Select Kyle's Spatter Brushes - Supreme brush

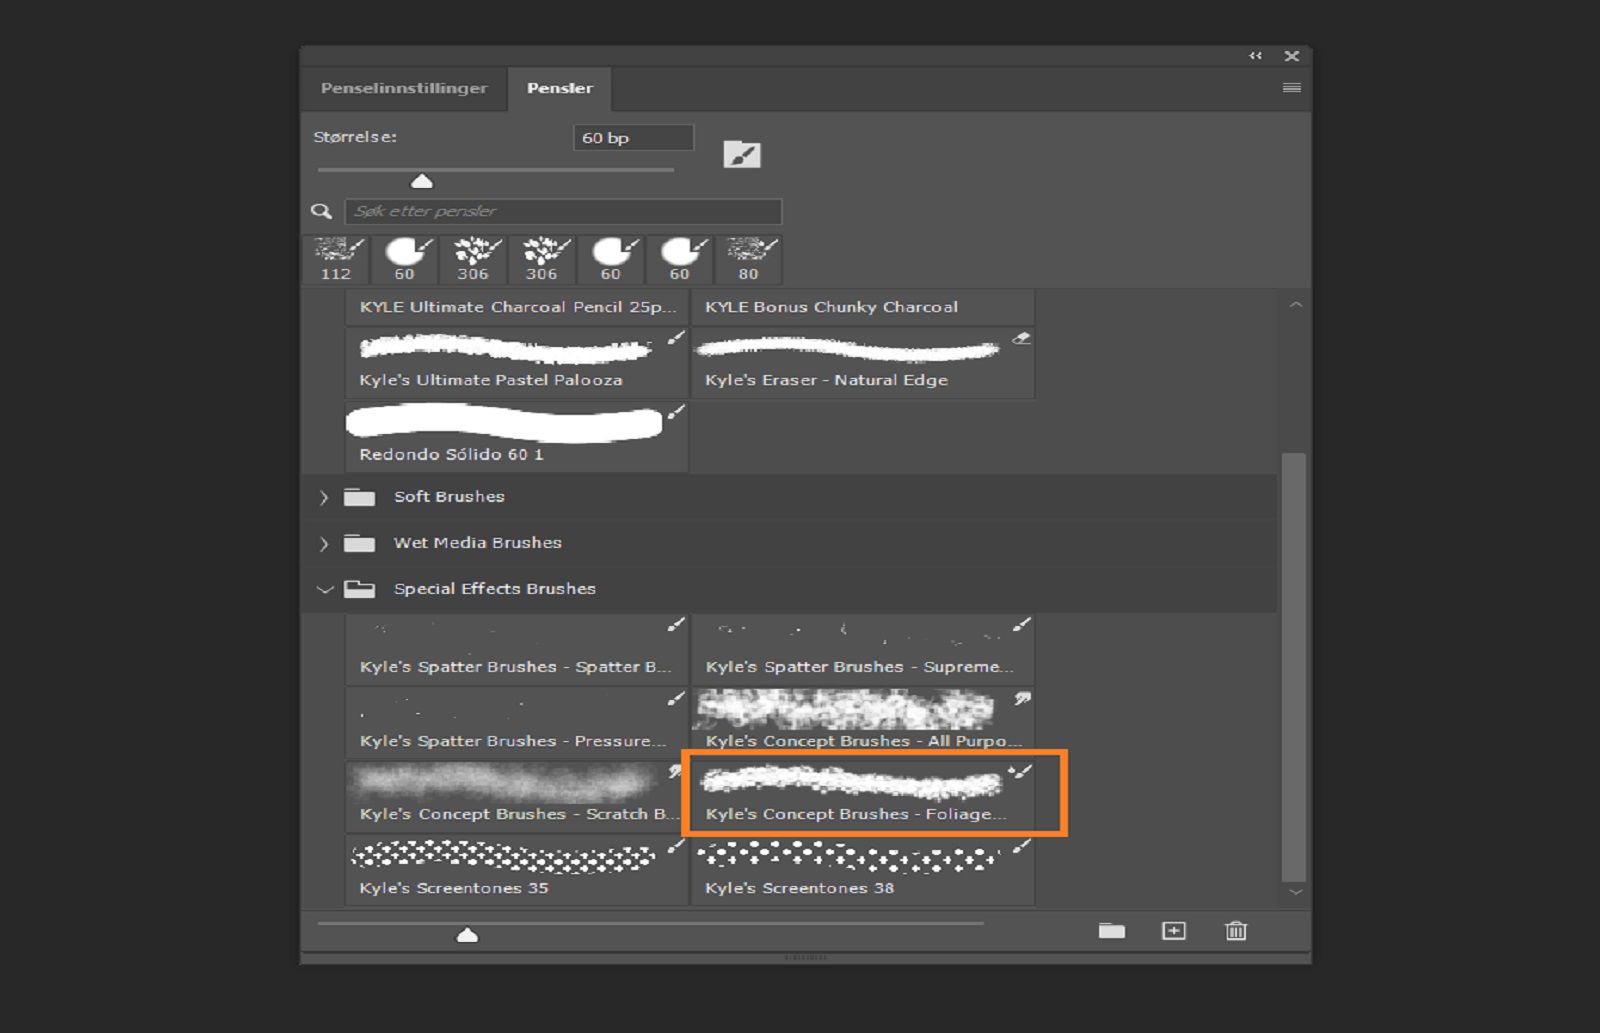coord(862,649)
